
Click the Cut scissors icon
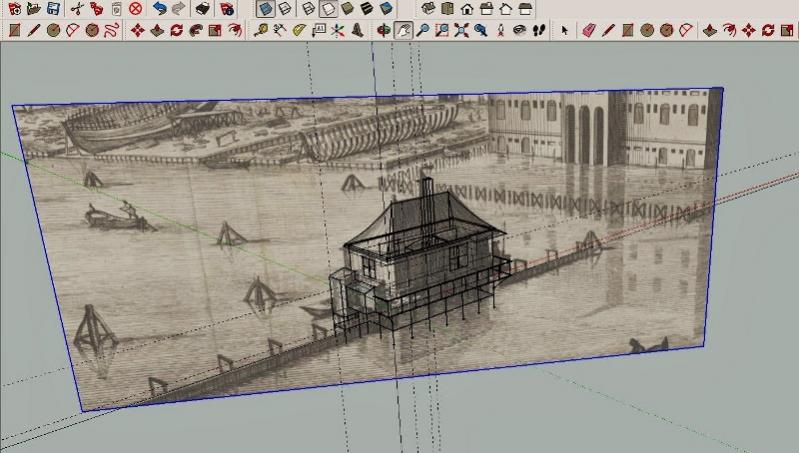coord(77,8)
